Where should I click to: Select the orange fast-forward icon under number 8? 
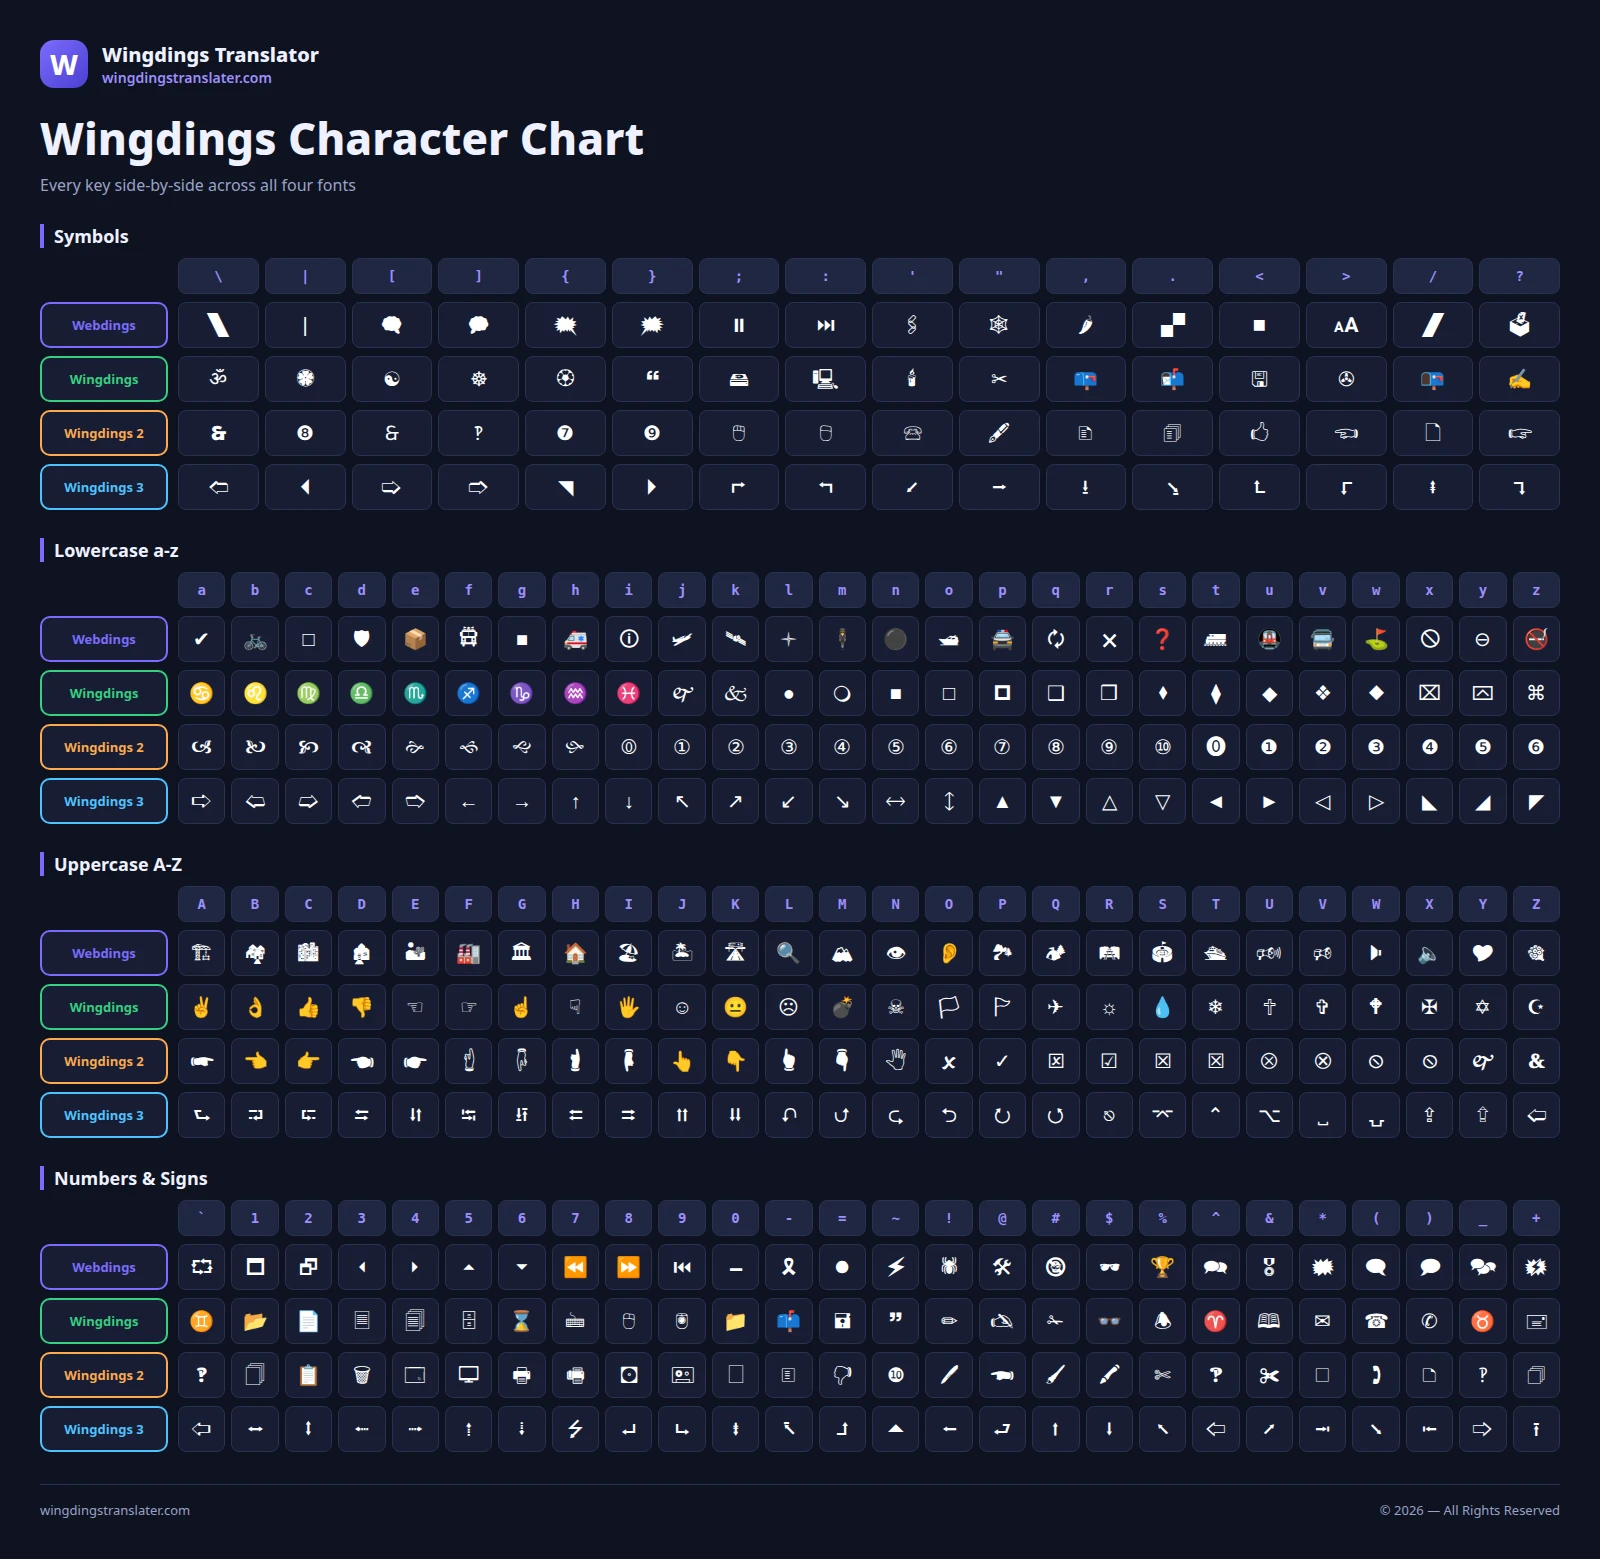tap(628, 1268)
